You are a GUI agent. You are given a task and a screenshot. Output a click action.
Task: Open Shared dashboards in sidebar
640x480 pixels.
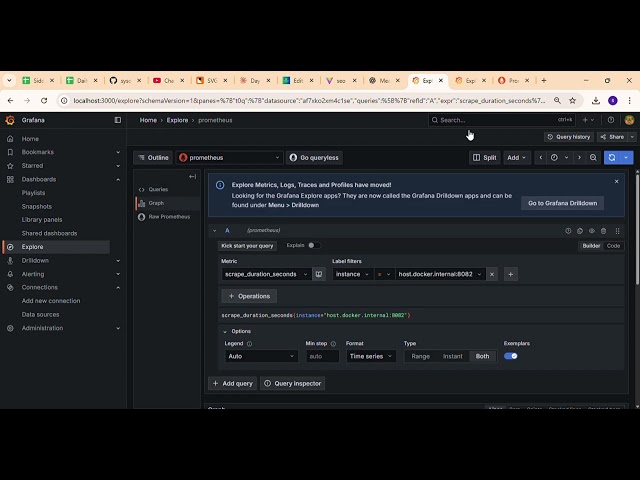pos(49,233)
